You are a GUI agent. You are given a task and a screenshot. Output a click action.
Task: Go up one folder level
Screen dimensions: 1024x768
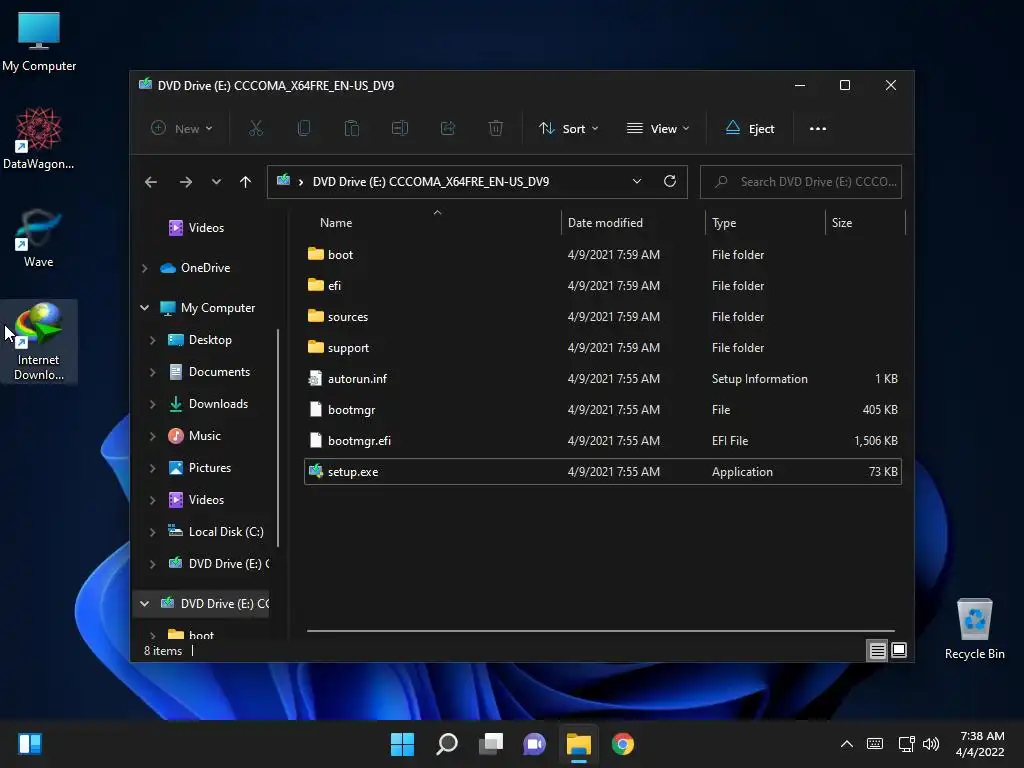tap(246, 182)
